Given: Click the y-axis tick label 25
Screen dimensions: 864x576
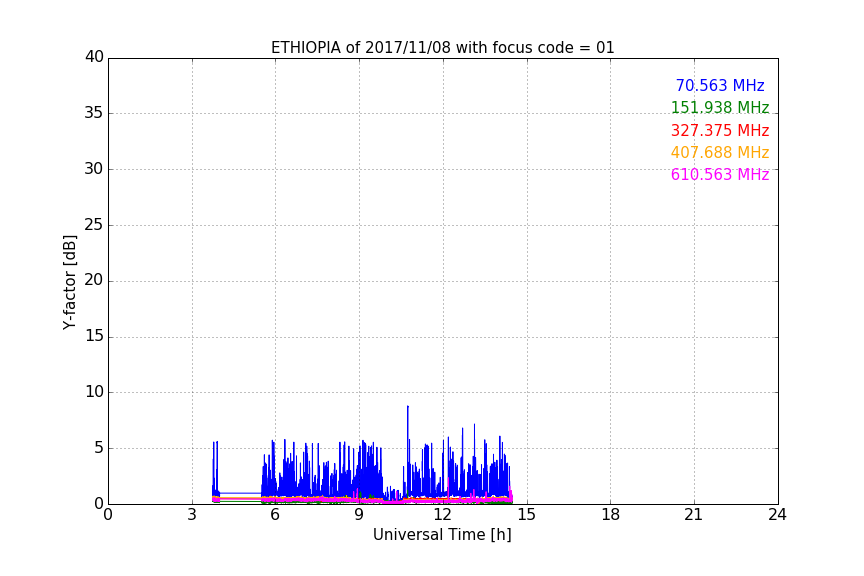Looking at the screenshot, I should 94,224.
